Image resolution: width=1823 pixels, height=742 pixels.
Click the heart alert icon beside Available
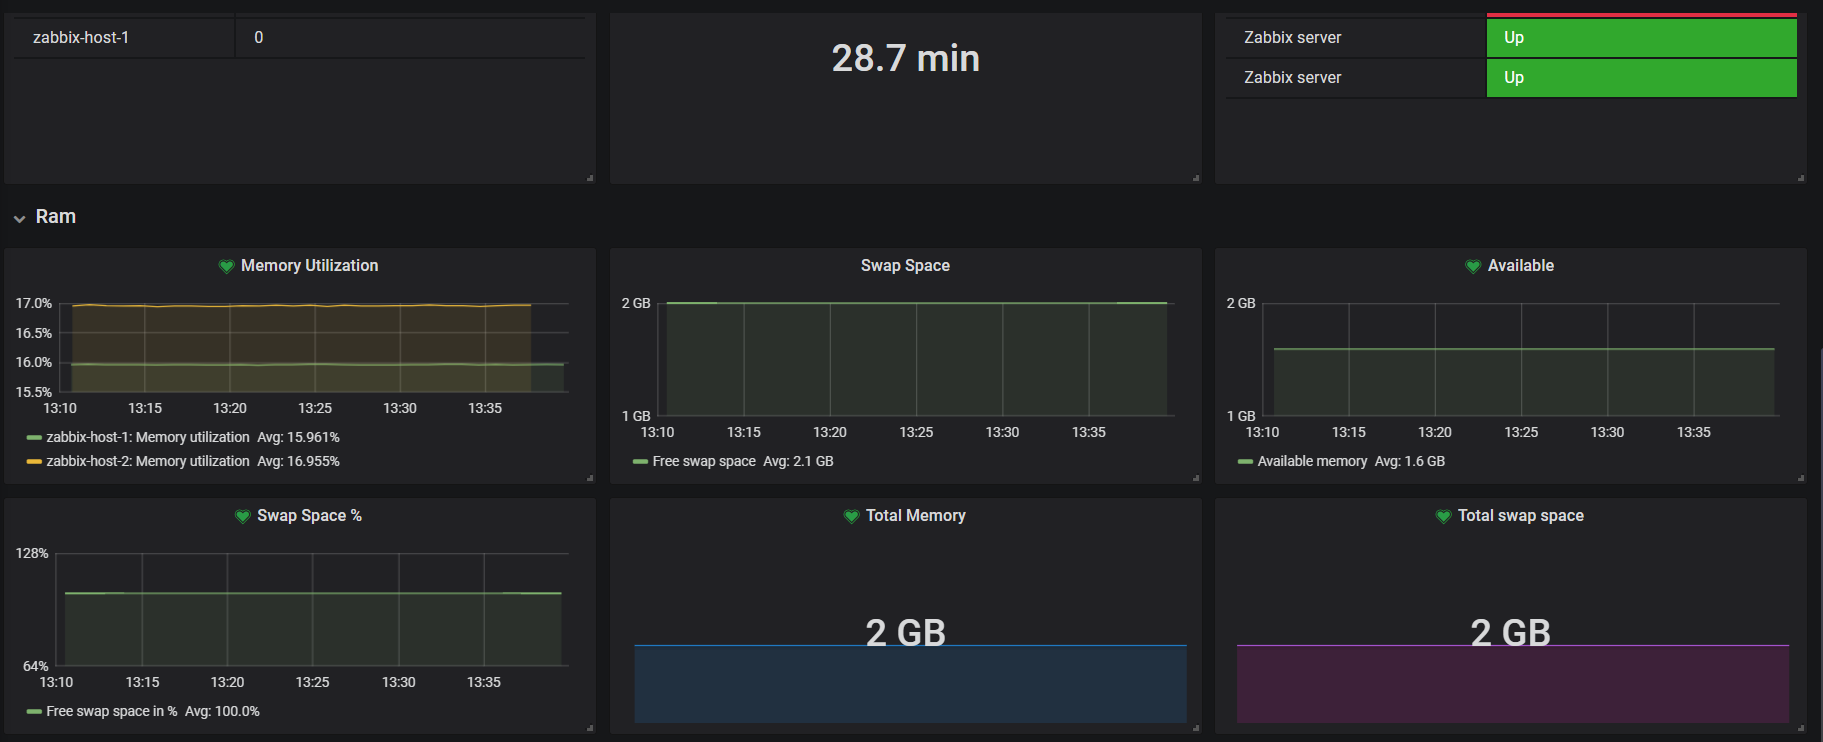coord(1473,266)
